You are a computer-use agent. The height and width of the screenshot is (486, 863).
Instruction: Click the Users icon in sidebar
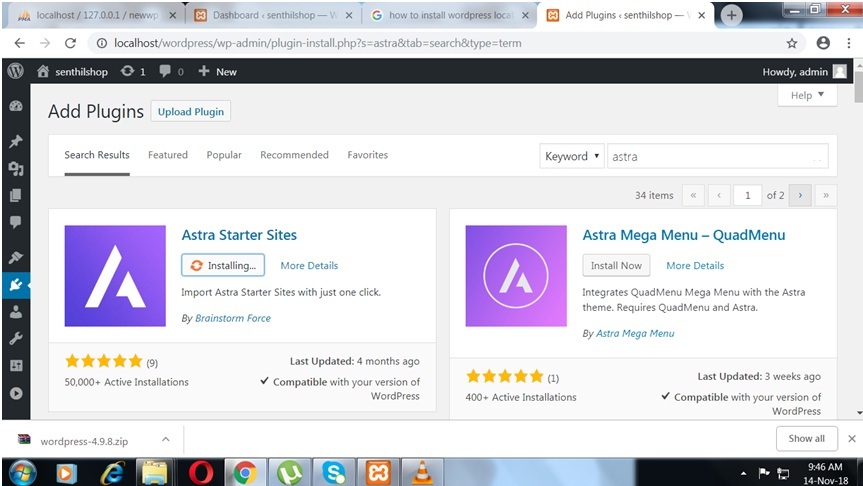coord(15,312)
